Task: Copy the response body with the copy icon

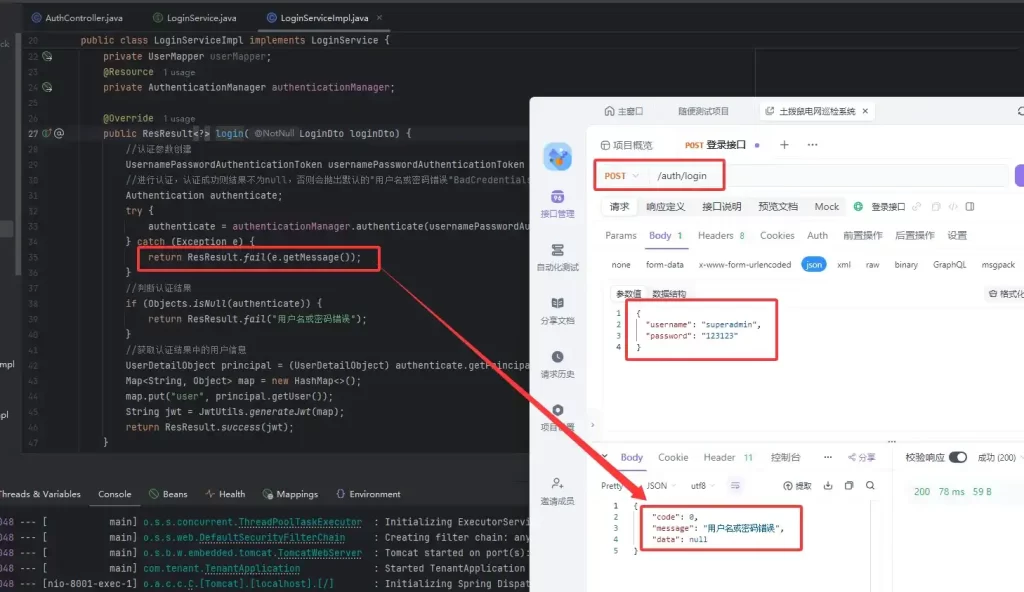Action: pyautogui.click(x=848, y=485)
